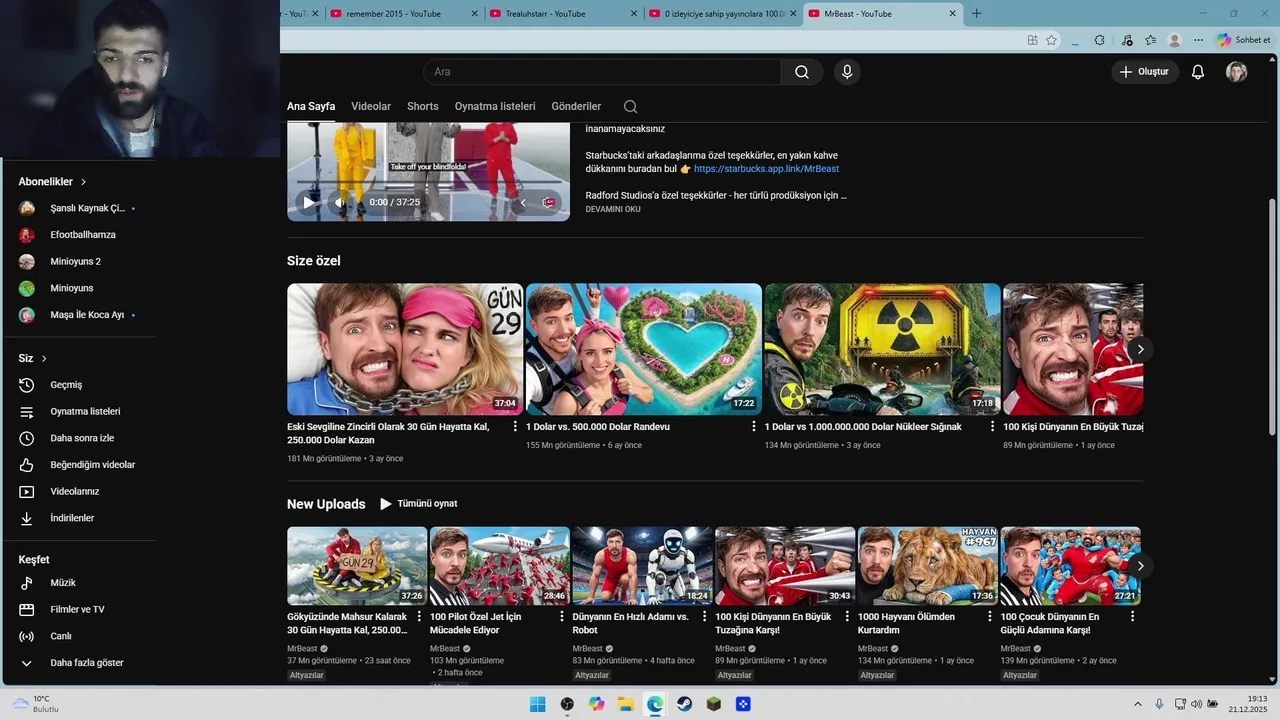The width and height of the screenshot is (1280, 720).
Task: Open Copilot Sohbet et button in Edge
Action: point(1243,40)
